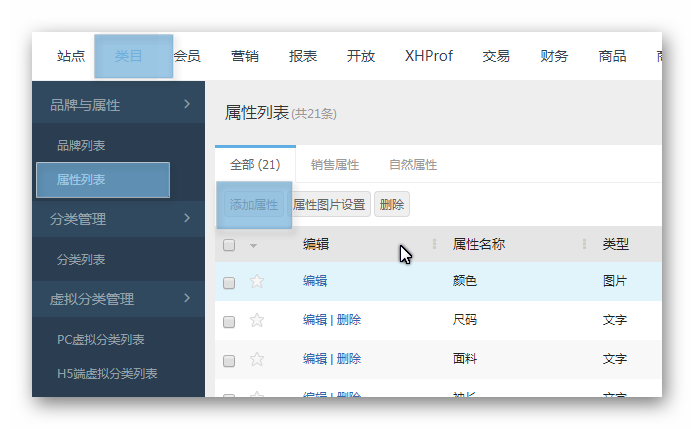Toggle the select-all checkbox in table header
Image resolution: width=694 pixels, height=429 pixels.
tap(229, 245)
